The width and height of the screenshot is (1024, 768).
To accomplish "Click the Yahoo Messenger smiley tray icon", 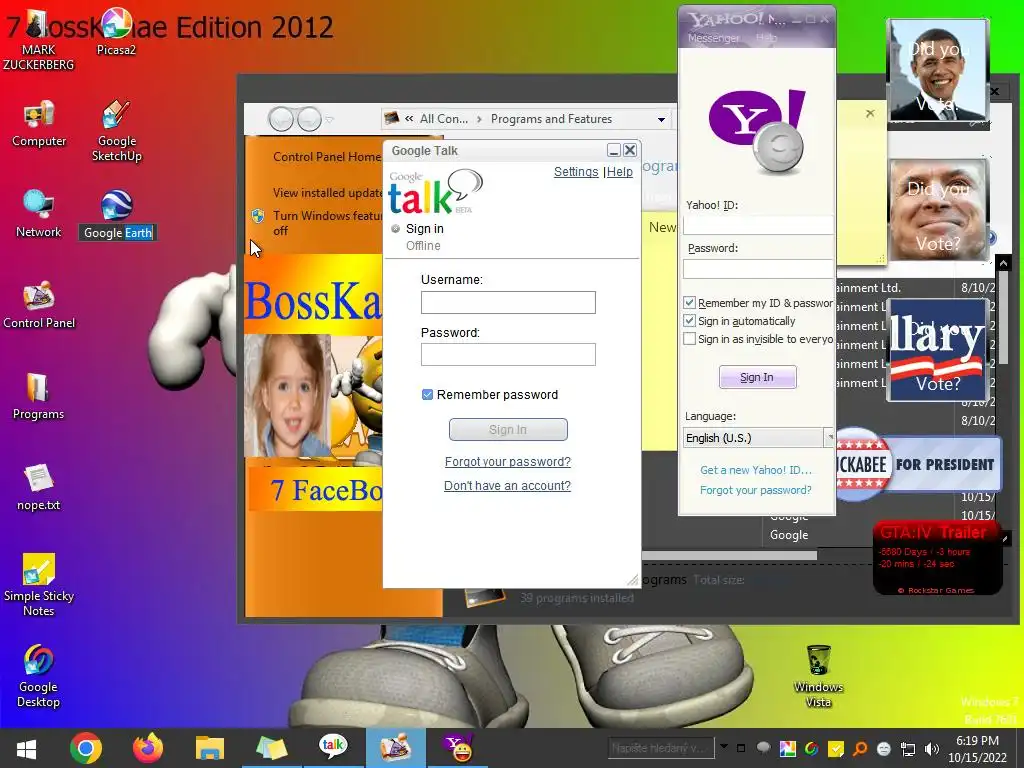I will click(x=884, y=748).
